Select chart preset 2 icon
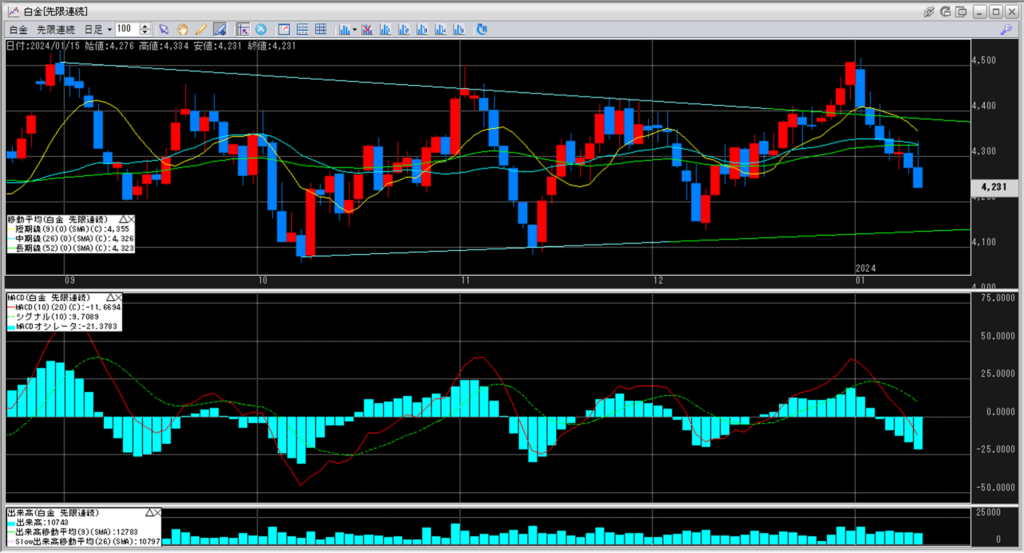The image size is (1024, 553). click(x=404, y=29)
